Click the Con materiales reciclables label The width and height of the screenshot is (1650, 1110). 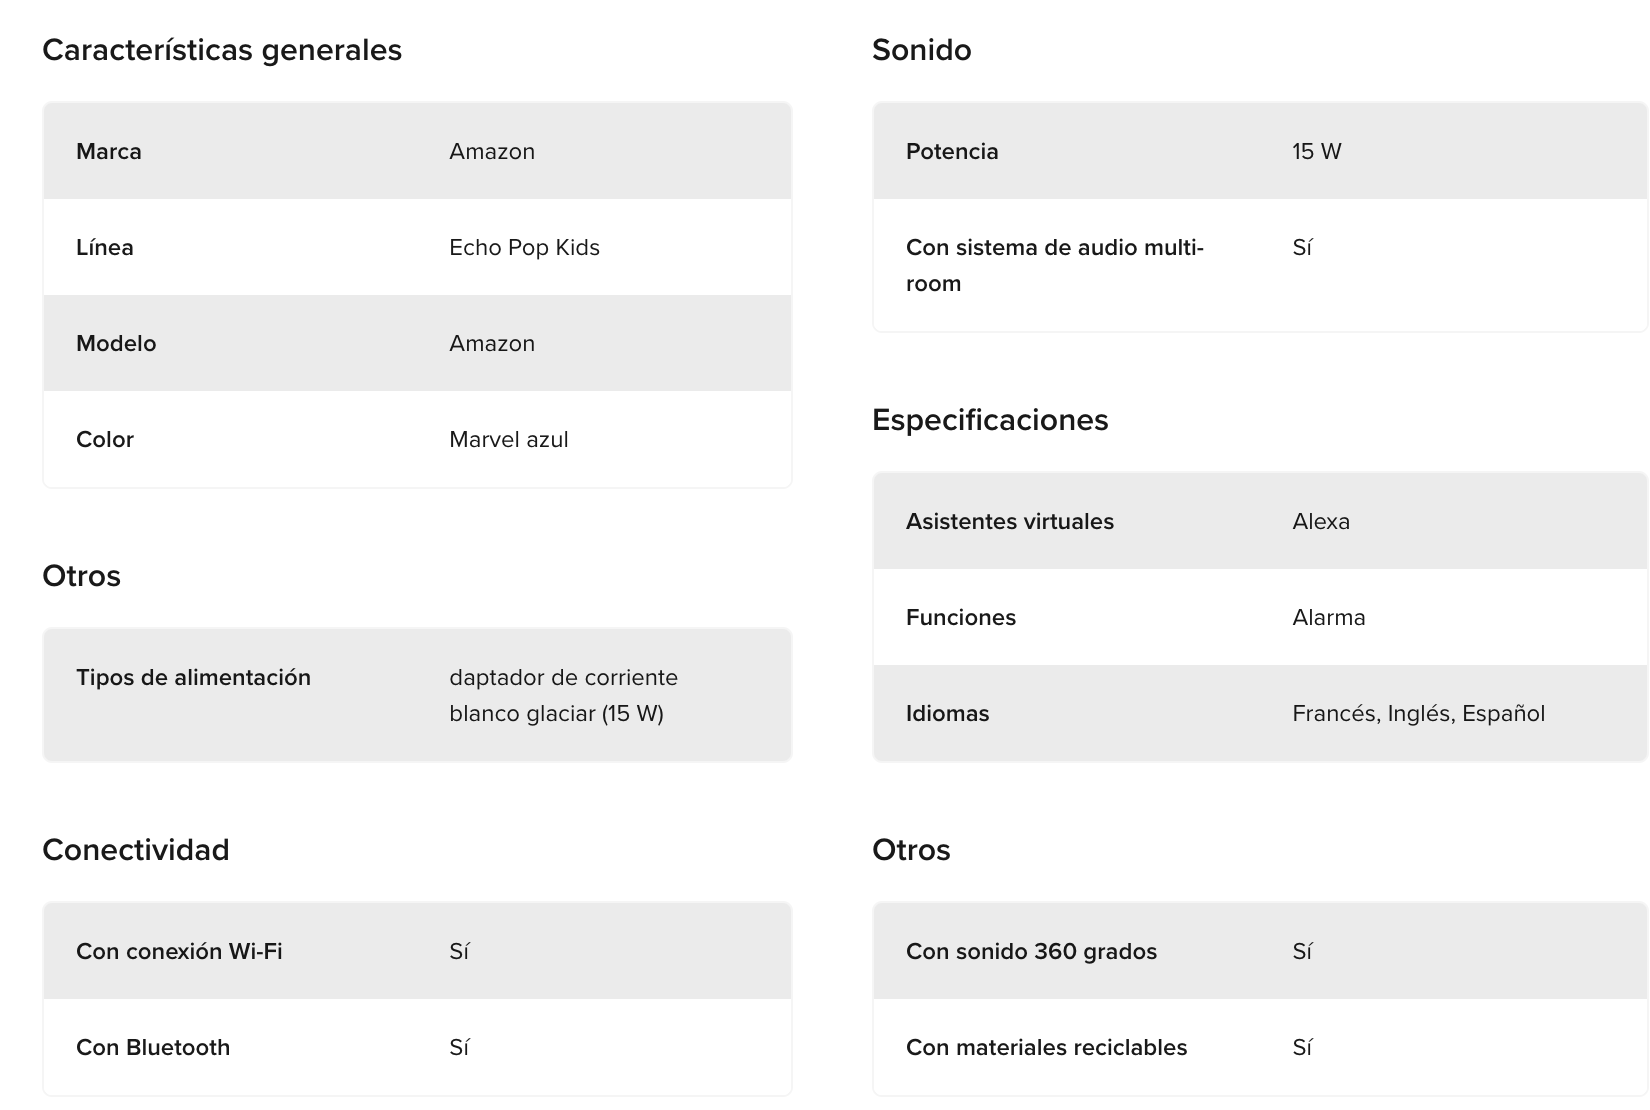1046,1047
